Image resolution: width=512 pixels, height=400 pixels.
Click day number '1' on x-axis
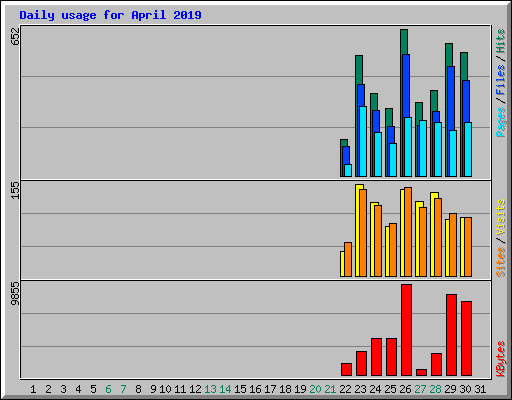click(x=33, y=389)
